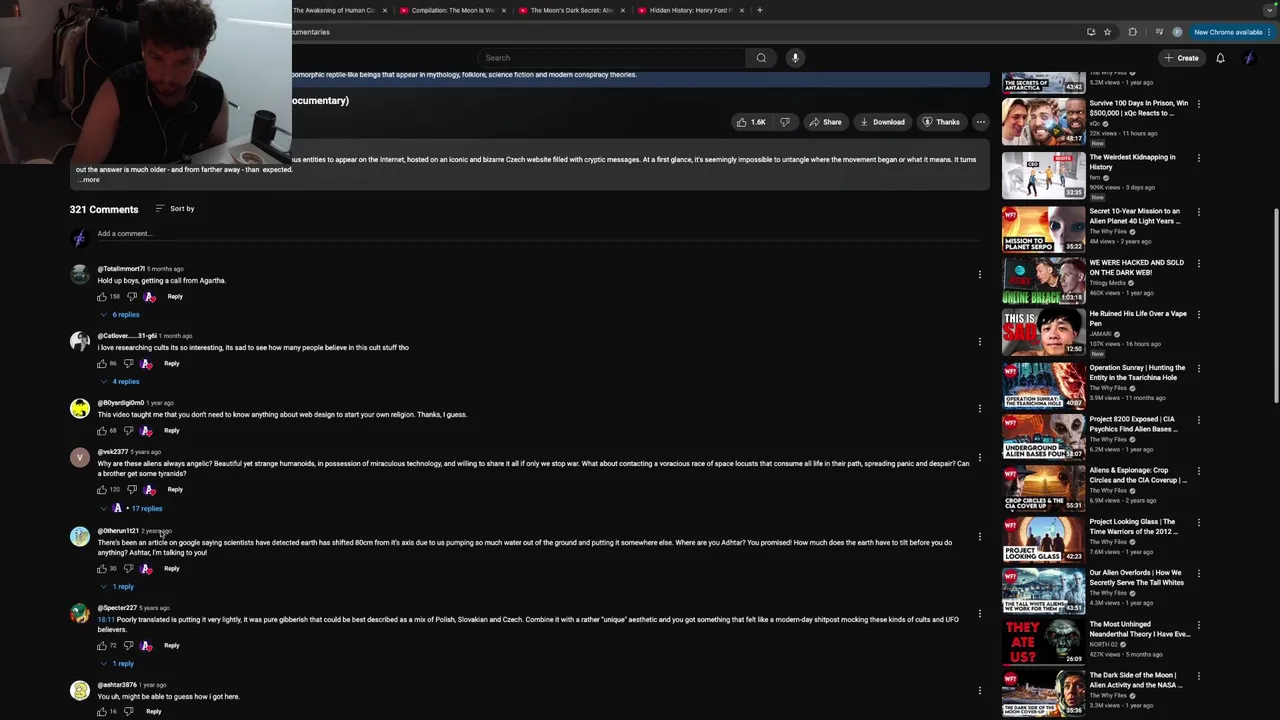Reply to the @TotalImmort7l comment
This screenshot has width=1280, height=720.
pyautogui.click(x=175, y=297)
